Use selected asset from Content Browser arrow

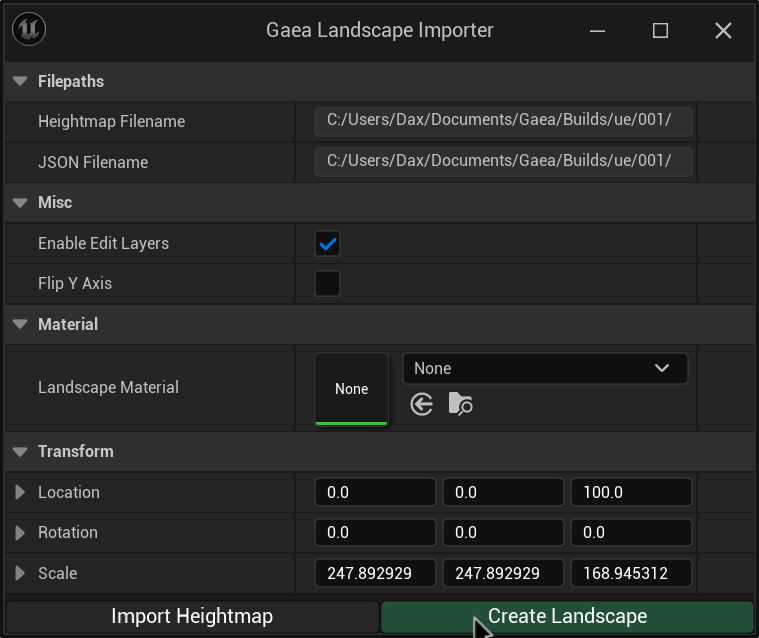[x=422, y=404]
